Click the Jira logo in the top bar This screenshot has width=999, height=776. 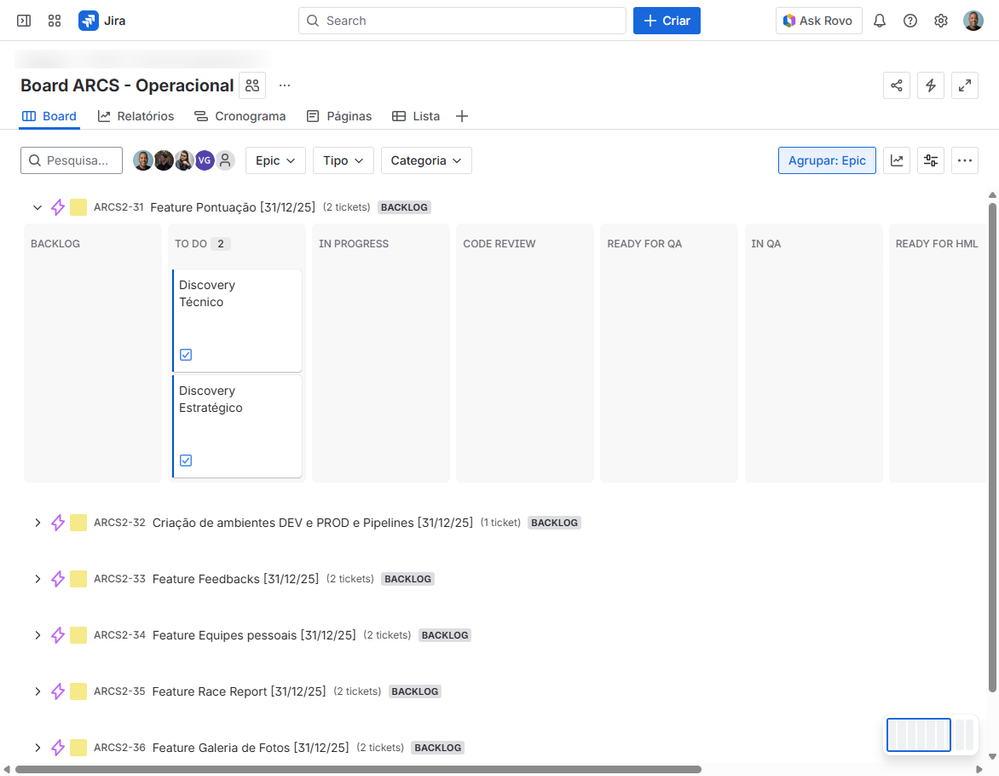coord(101,20)
